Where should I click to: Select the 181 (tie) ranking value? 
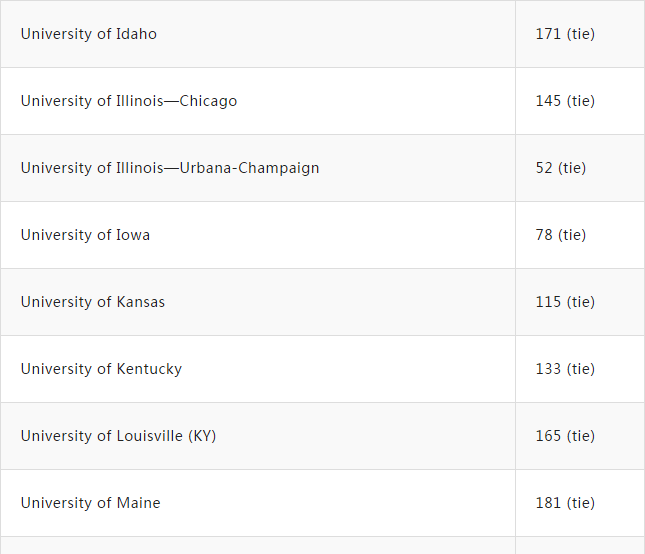point(565,503)
